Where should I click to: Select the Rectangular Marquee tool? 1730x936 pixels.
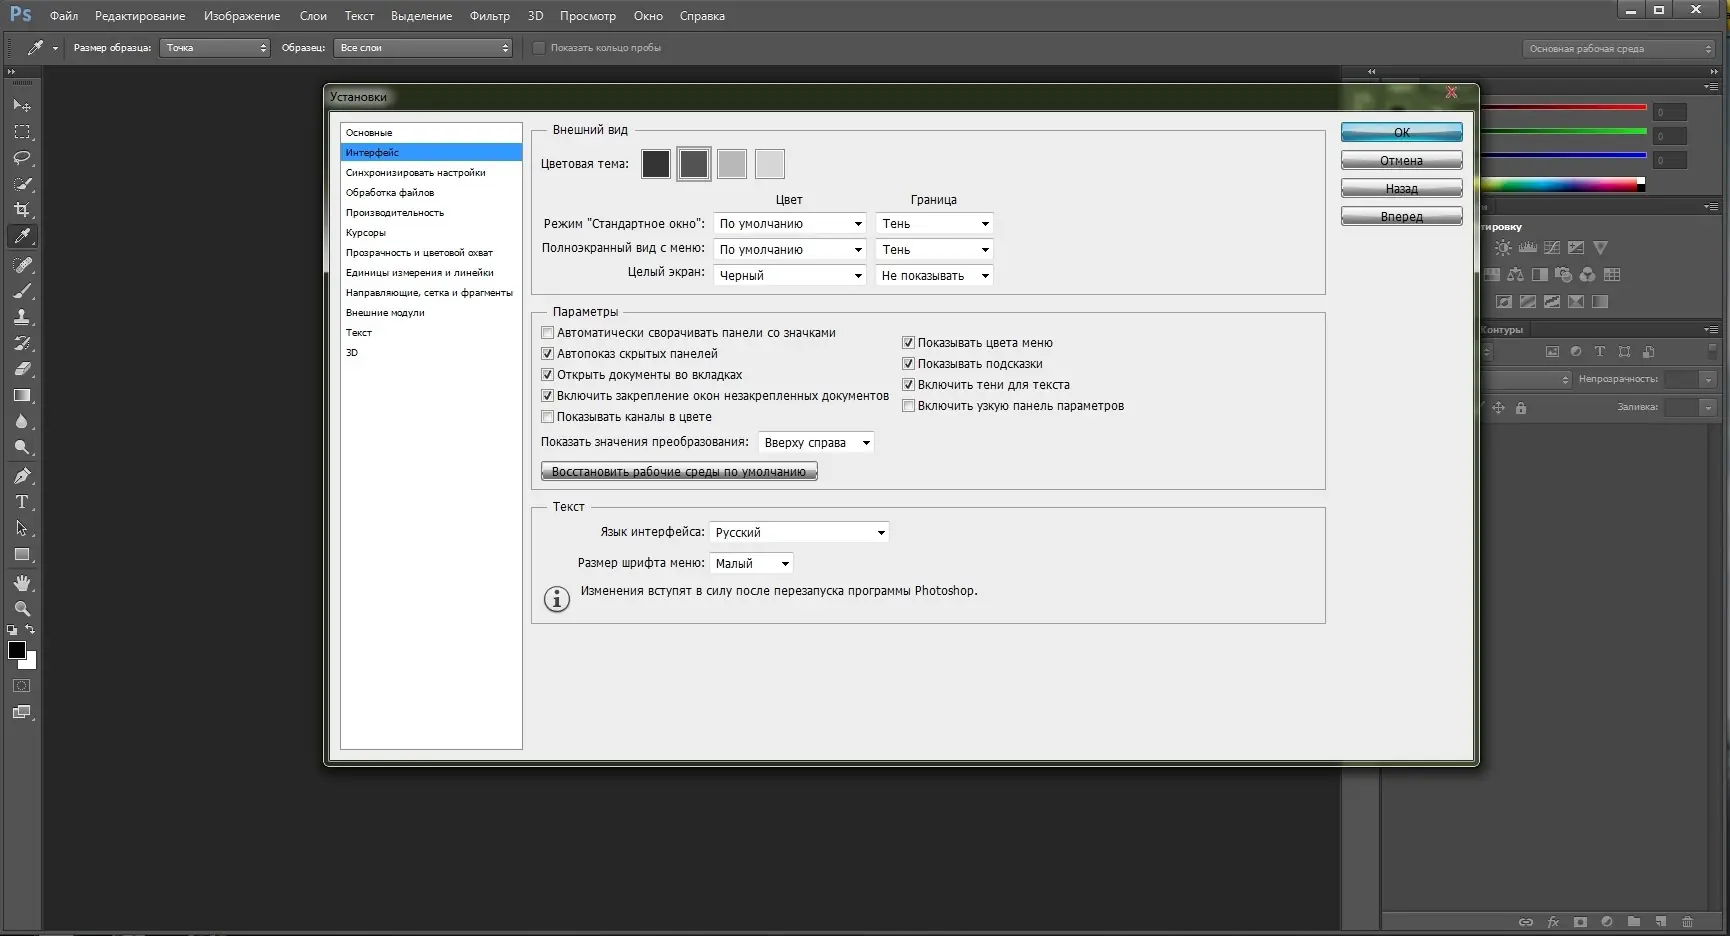point(21,132)
